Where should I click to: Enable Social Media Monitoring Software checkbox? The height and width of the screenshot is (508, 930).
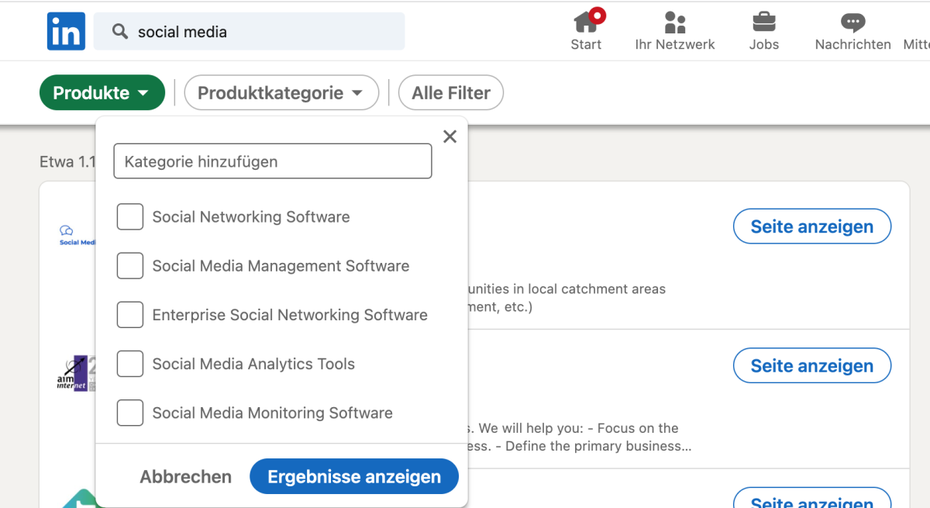[130, 412]
